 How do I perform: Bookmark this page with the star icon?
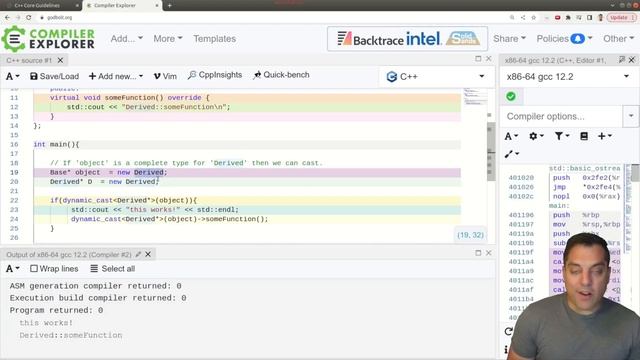click(533, 18)
